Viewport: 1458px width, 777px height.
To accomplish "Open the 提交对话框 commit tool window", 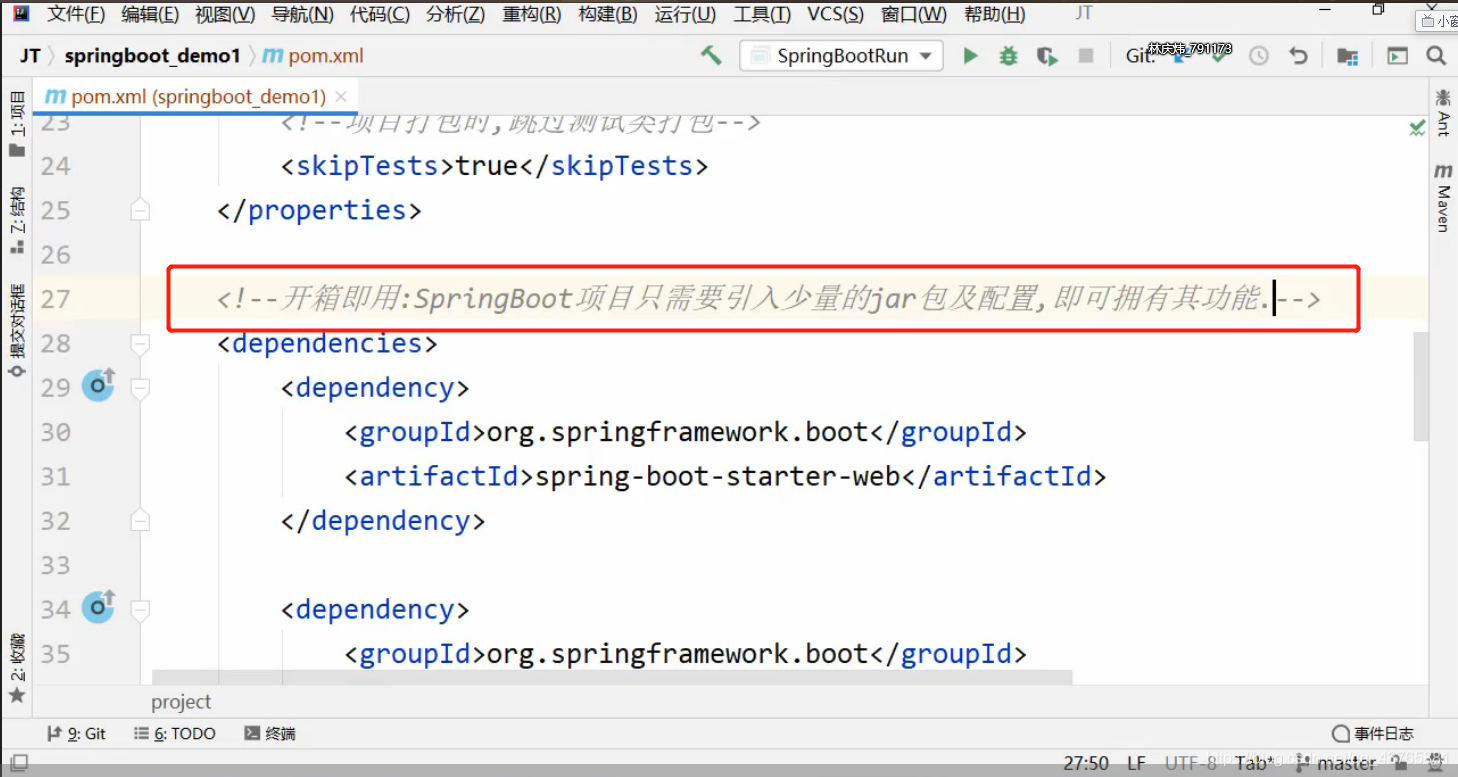I will pos(17,331).
